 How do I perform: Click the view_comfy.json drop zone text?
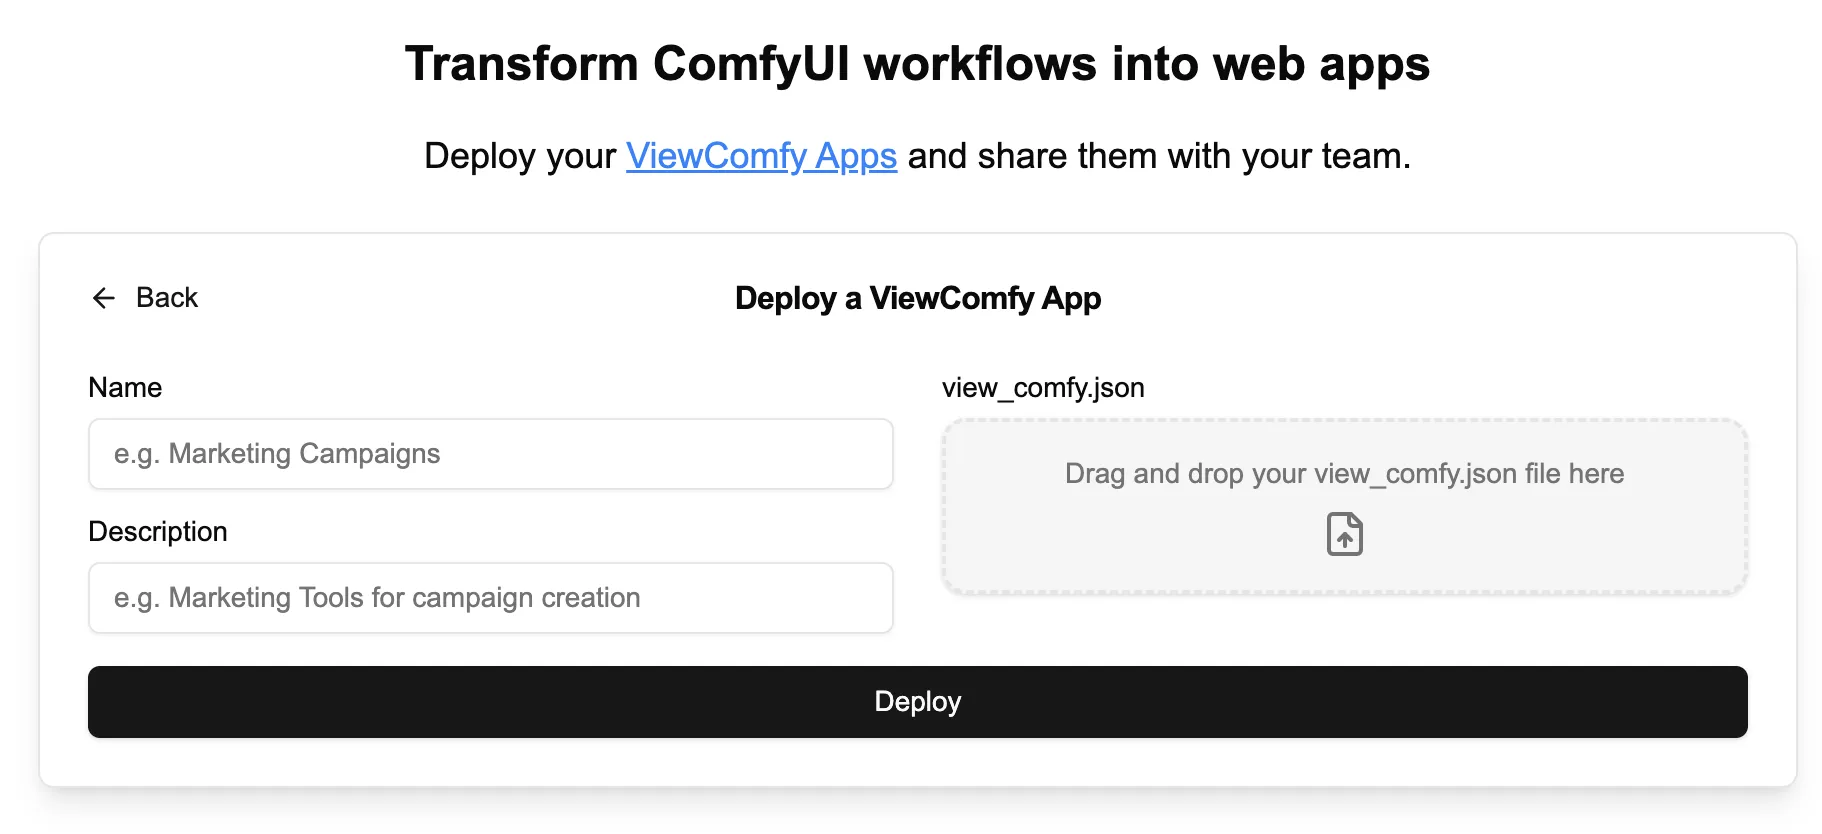coord(1344,473)
